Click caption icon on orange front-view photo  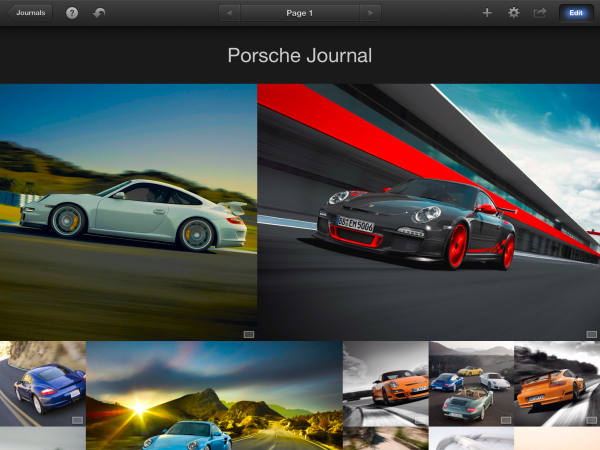pos(421,421)
